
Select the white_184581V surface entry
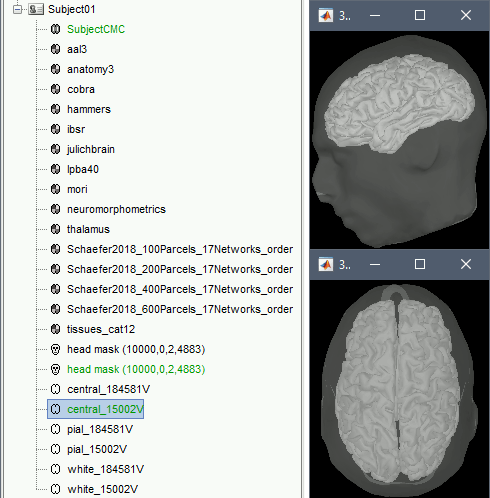coord(106,469)
